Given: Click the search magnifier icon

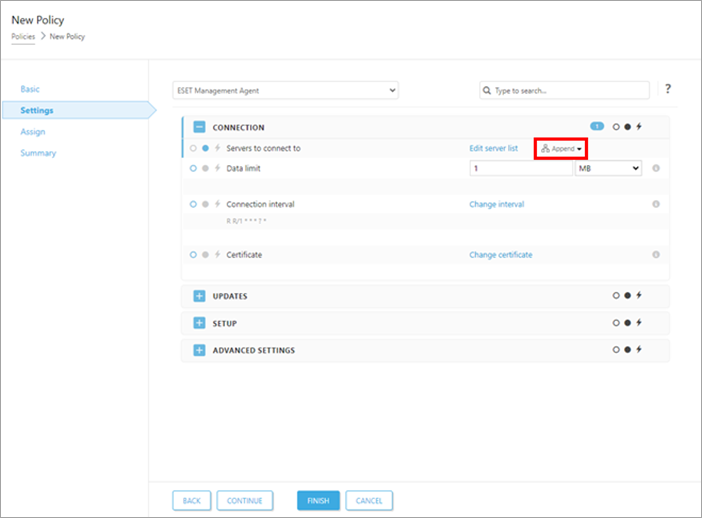Looking at the screenshot, I should pos(487,90).
